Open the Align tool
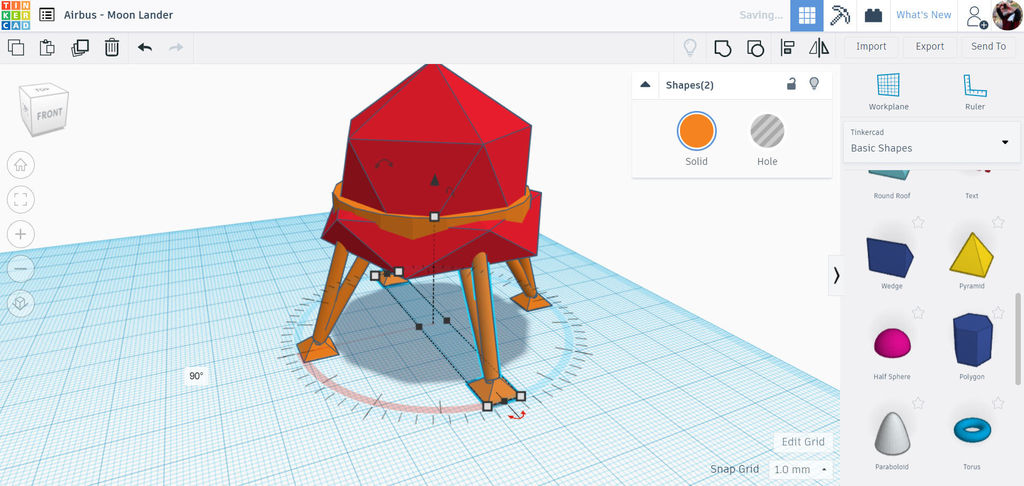The width and height of the screenshot is (1024, 486). click(x=788, y=48)
